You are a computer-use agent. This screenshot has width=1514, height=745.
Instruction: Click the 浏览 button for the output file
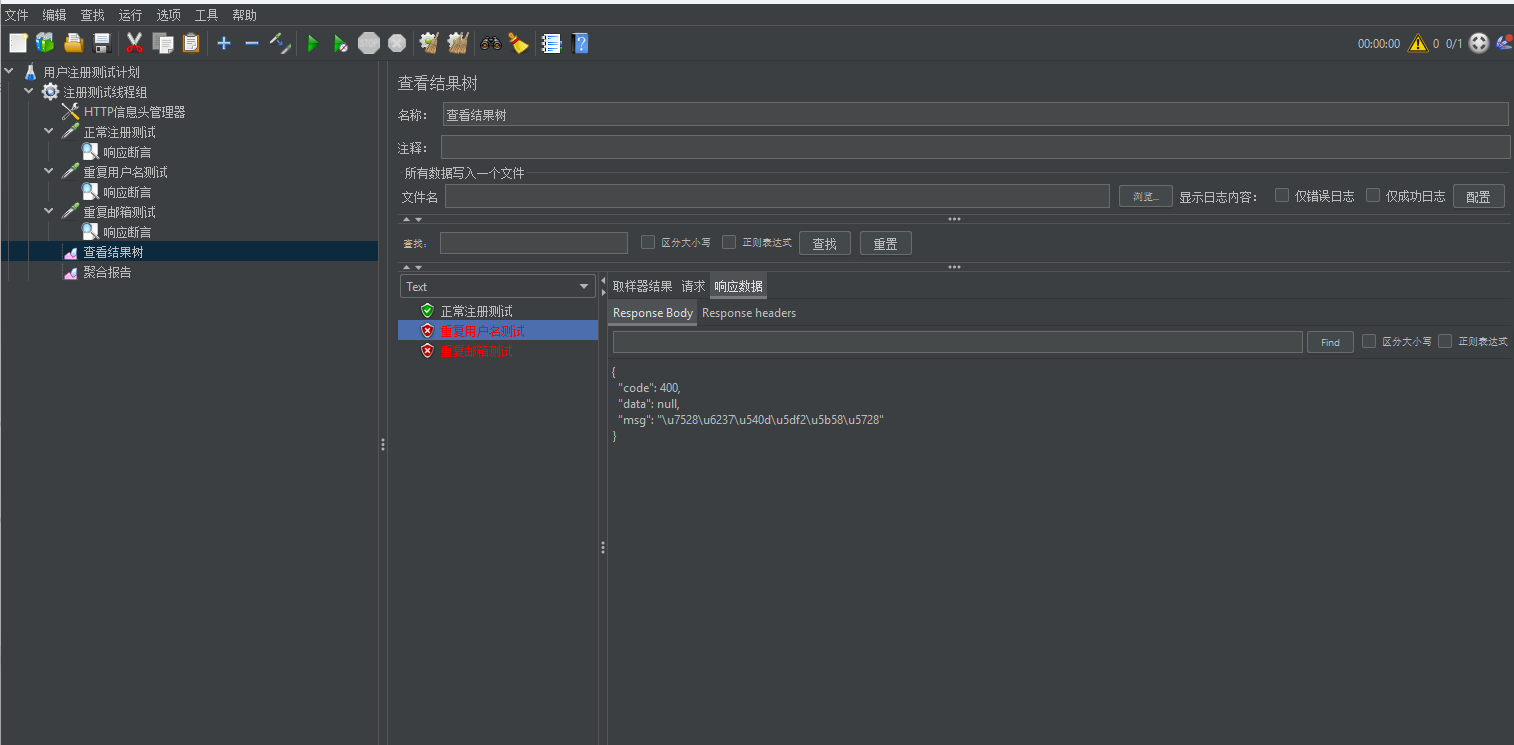coord(1144,195)
